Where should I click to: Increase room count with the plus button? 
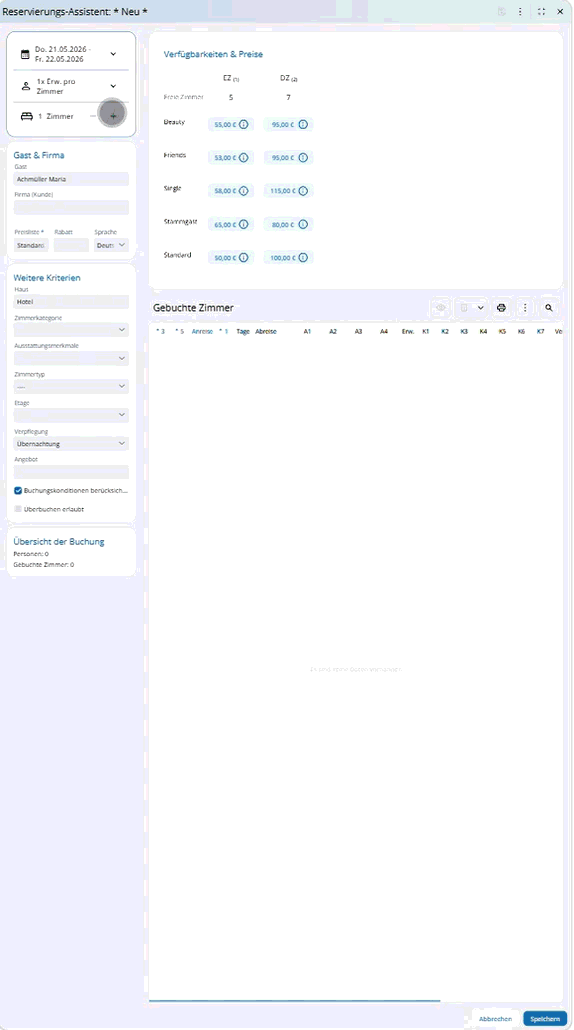click(x=113, y=116)
